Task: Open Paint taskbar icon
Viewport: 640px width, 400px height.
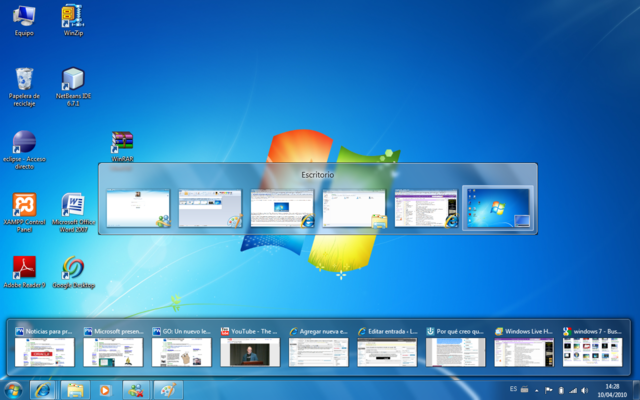Action: coord(168,390)
